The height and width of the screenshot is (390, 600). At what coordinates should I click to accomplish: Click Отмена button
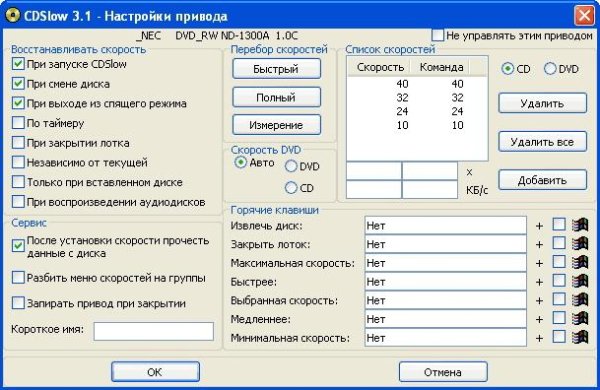pos(443,372)
